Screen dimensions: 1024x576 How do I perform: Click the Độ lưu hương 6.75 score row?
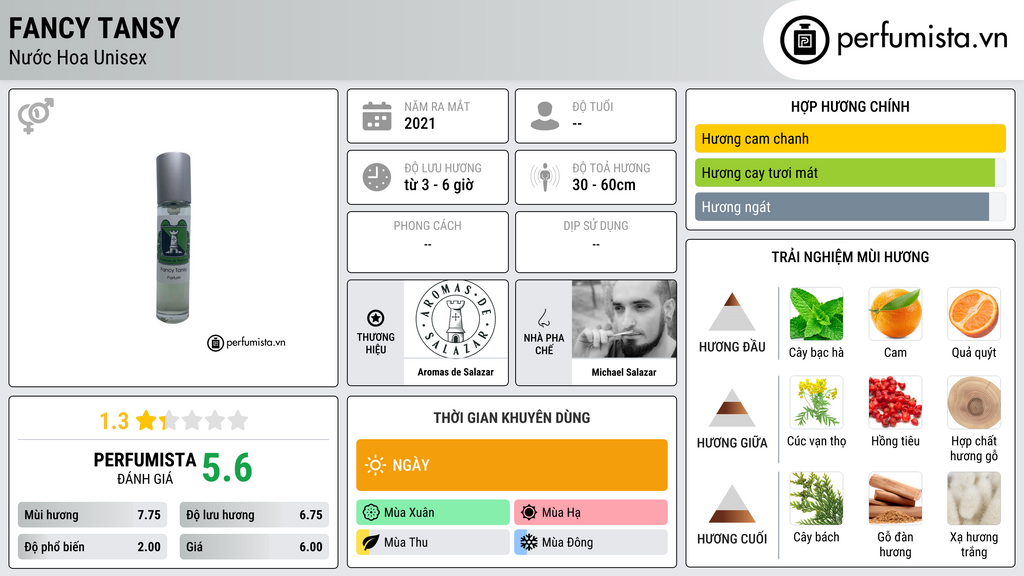[x=254, y=515]
